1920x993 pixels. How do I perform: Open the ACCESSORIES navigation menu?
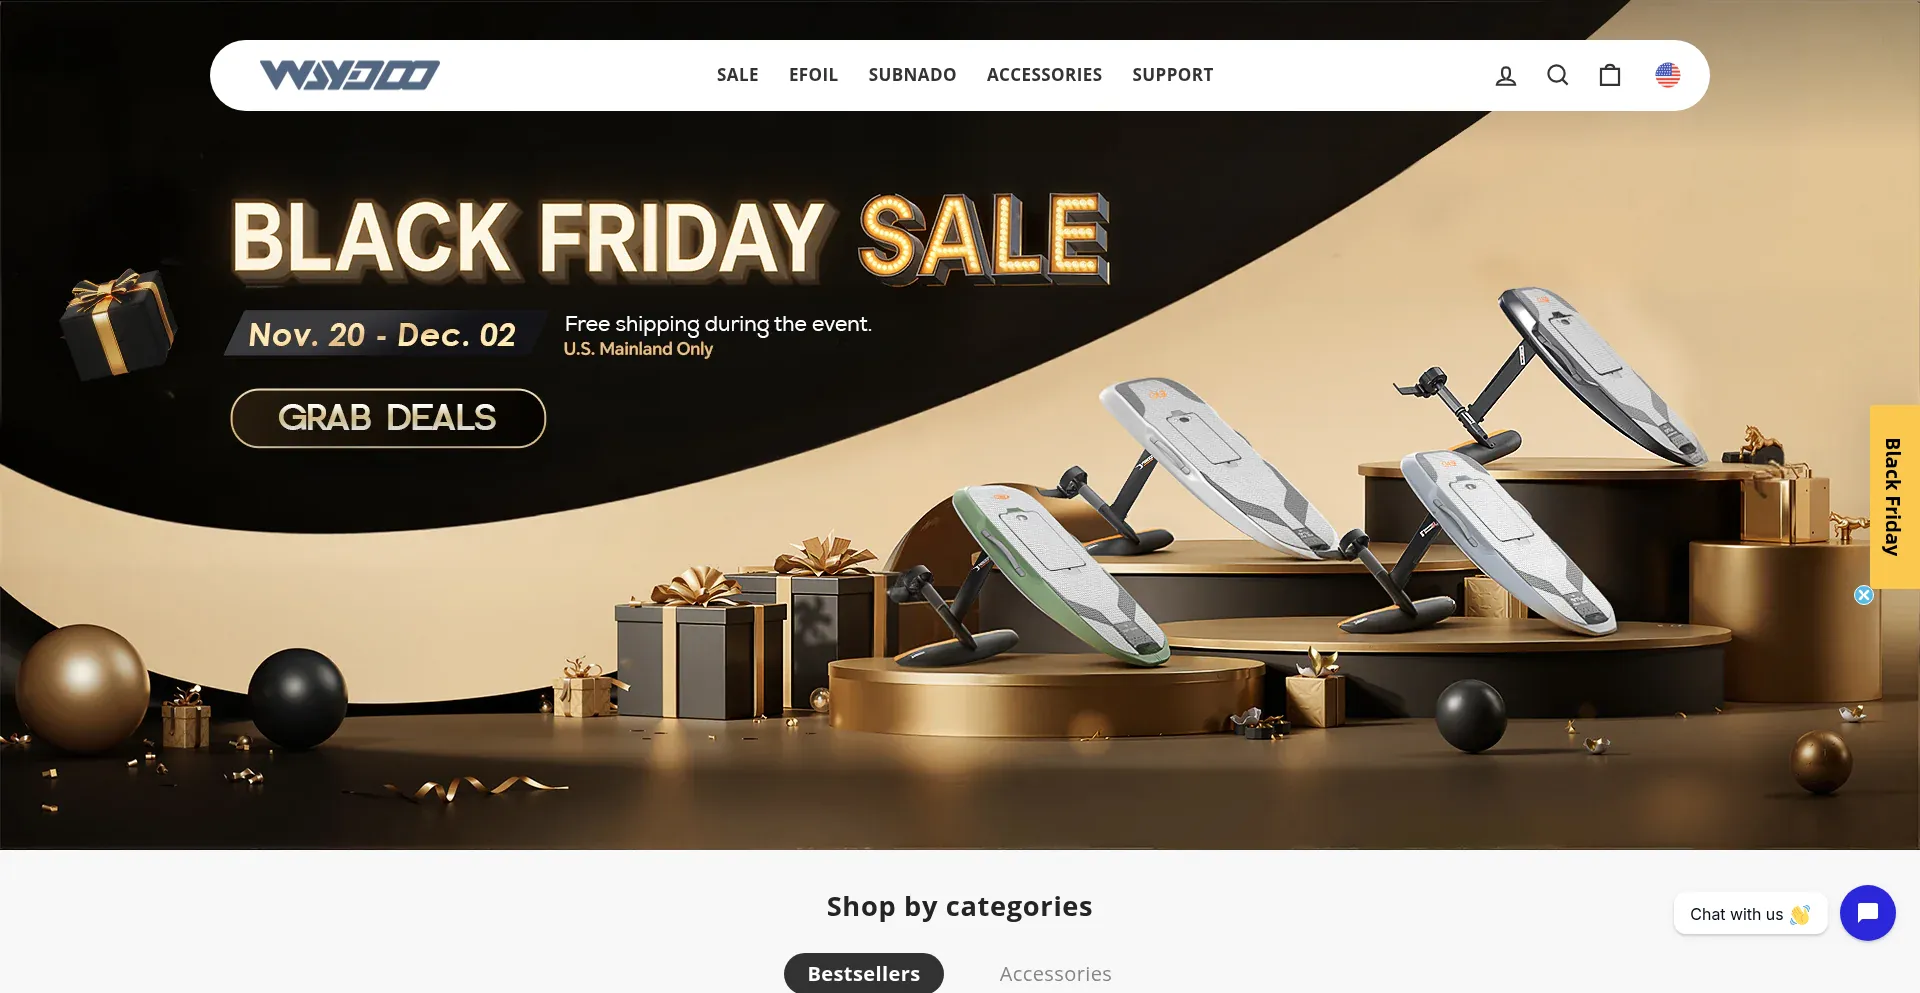1044,75
